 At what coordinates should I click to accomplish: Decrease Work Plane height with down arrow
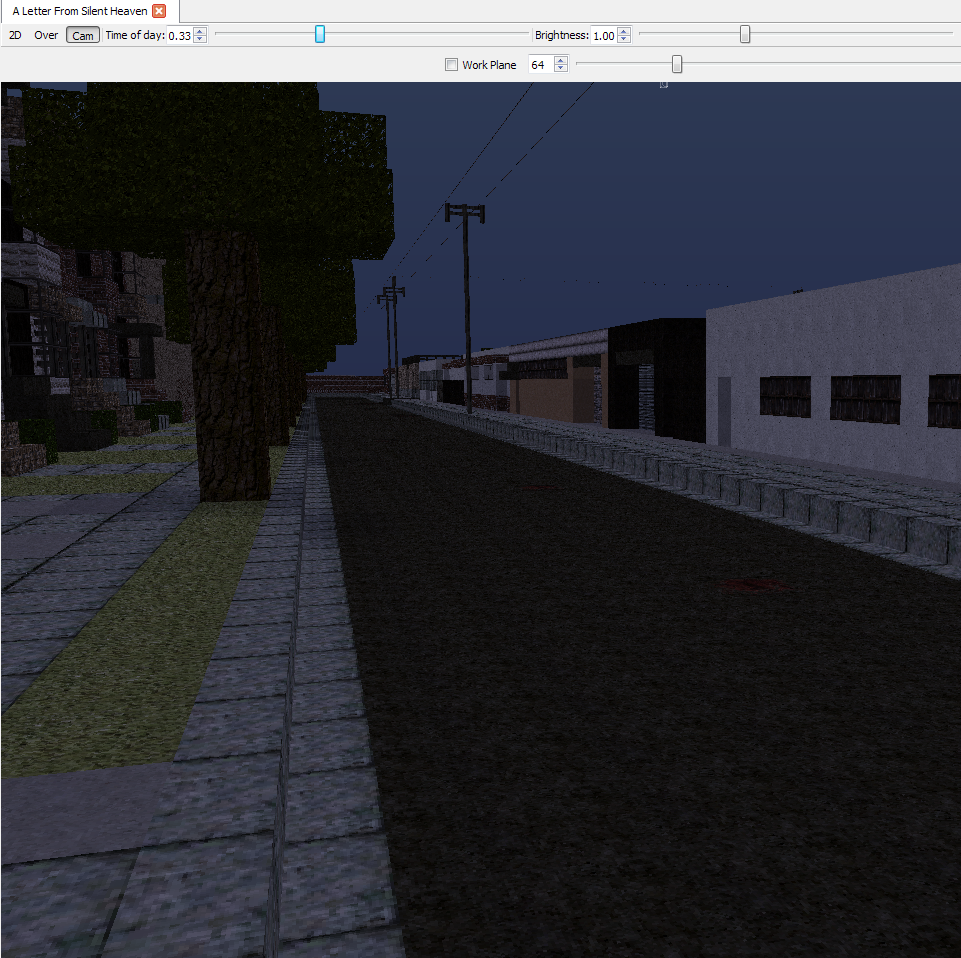coord(561,68)
